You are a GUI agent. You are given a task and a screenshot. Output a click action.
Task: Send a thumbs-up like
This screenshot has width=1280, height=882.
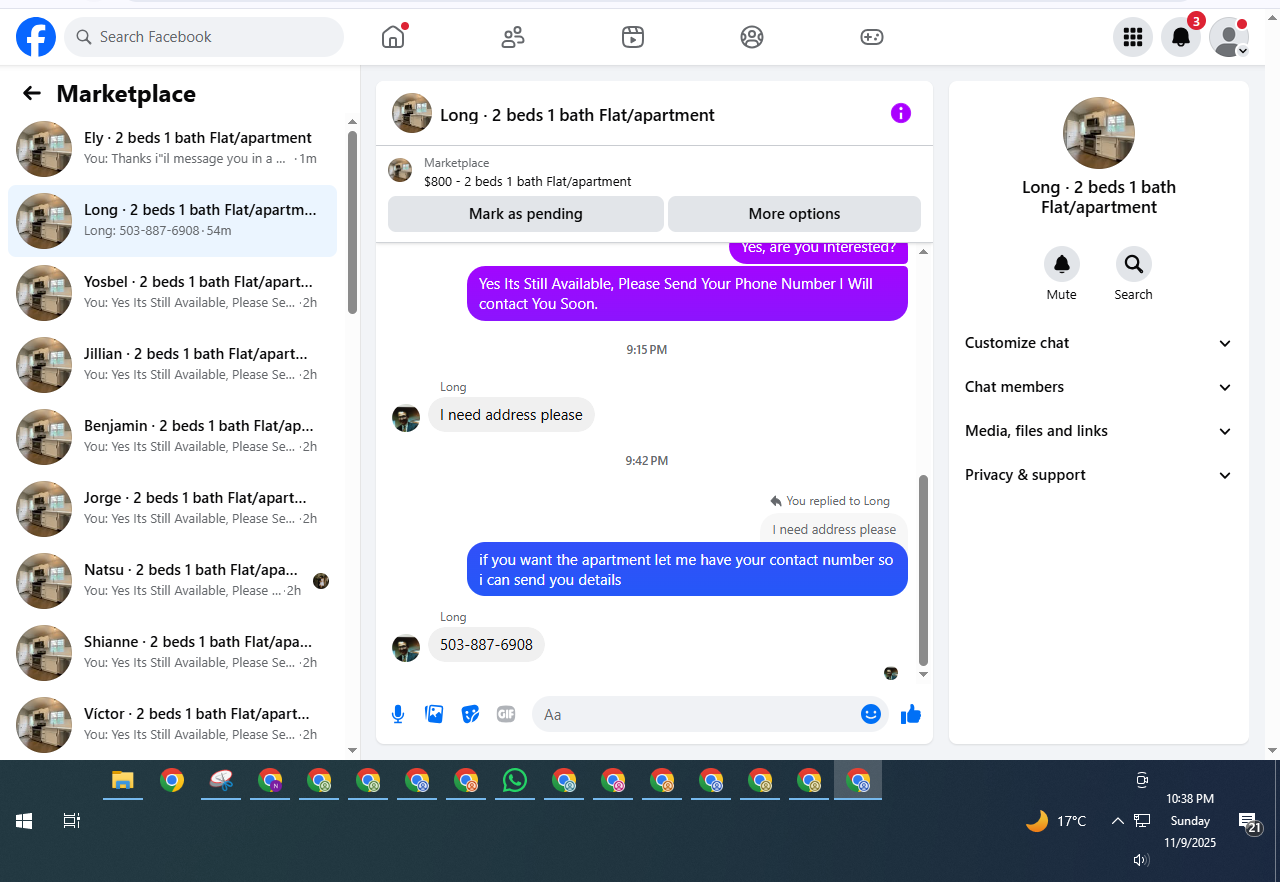click(911, 714)
